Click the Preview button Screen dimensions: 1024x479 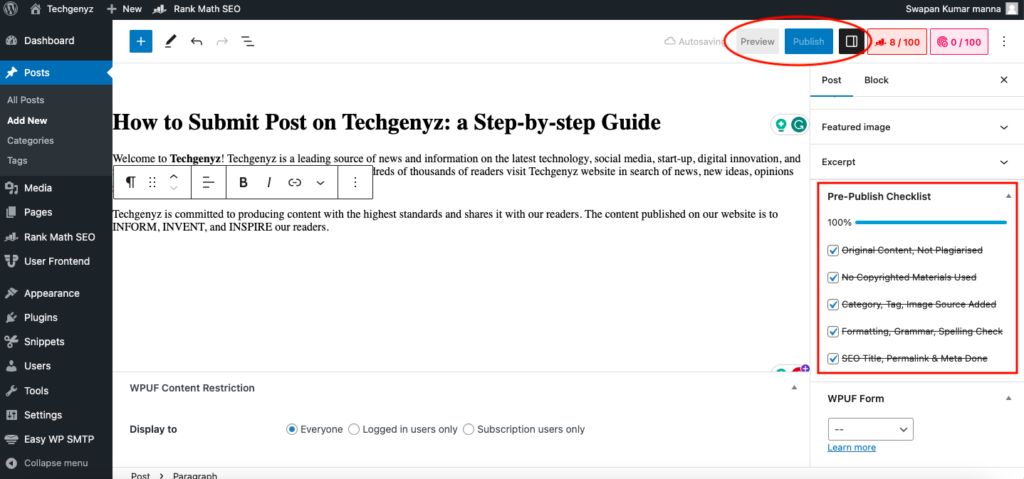coord(758,41)
